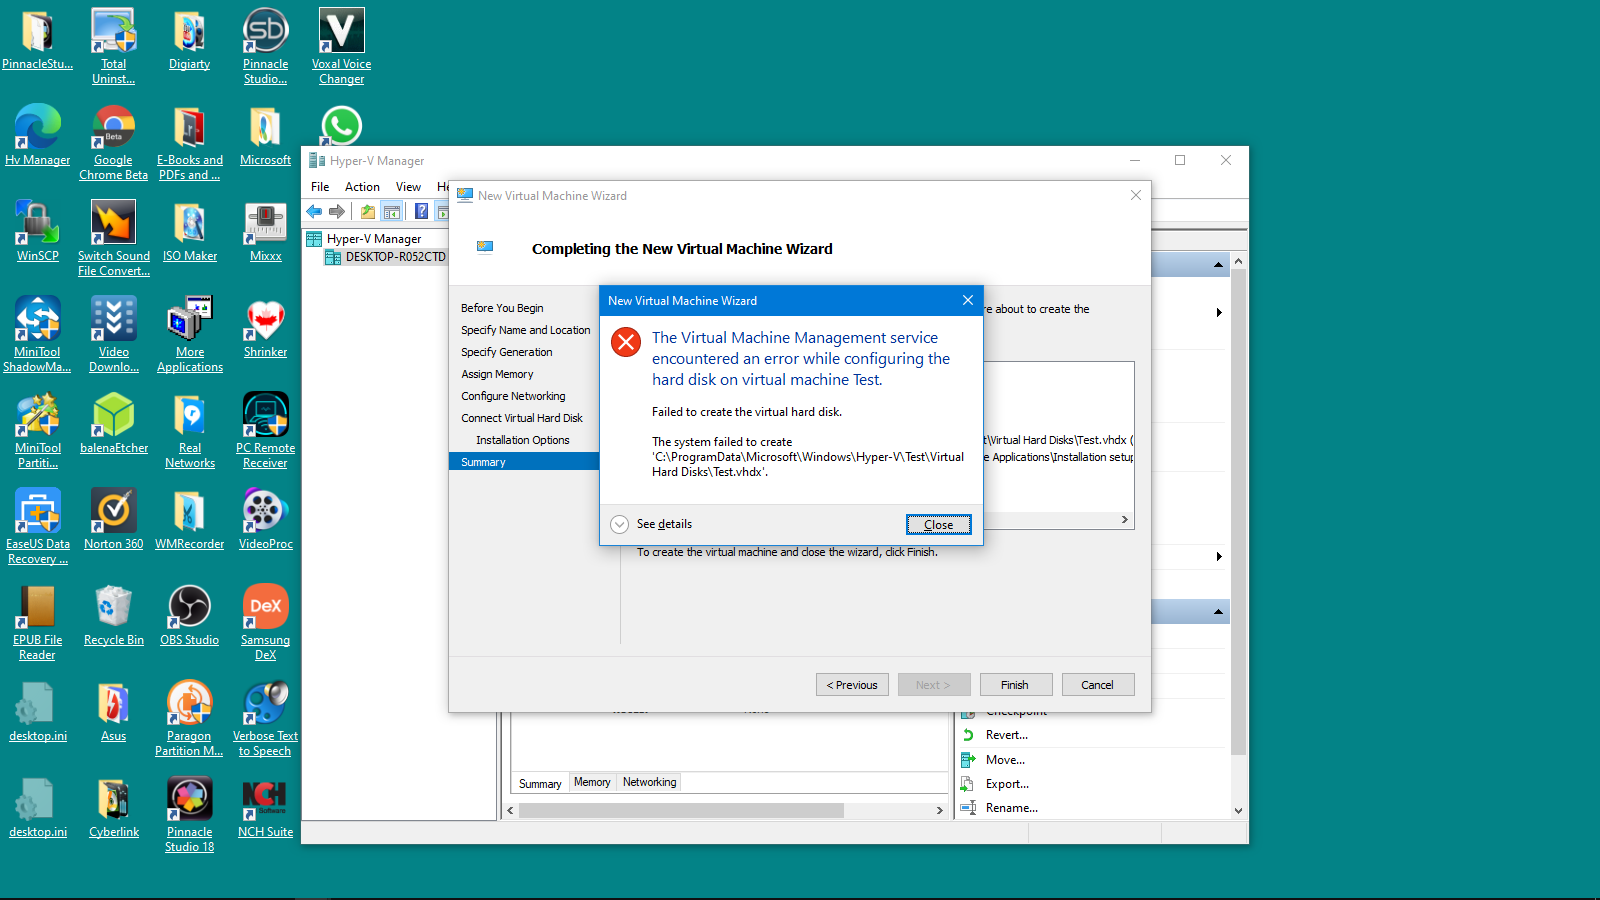Select Installation Options wizard step
The height and width of the screenshot is (900, 1600).
click(522, 440)
